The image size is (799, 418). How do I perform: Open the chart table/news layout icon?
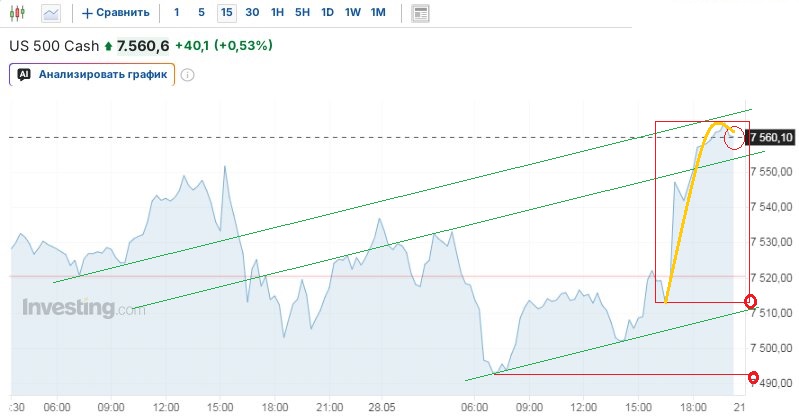420,13
